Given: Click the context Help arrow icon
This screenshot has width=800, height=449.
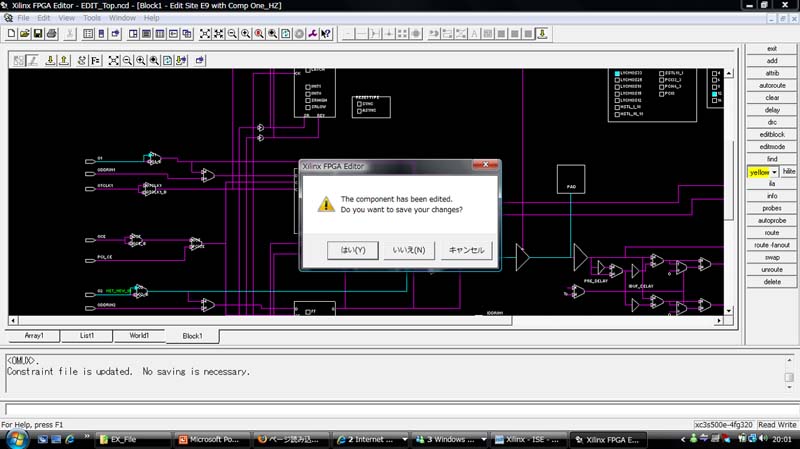Looking at the screenshot, I should [x=326, y=34].
